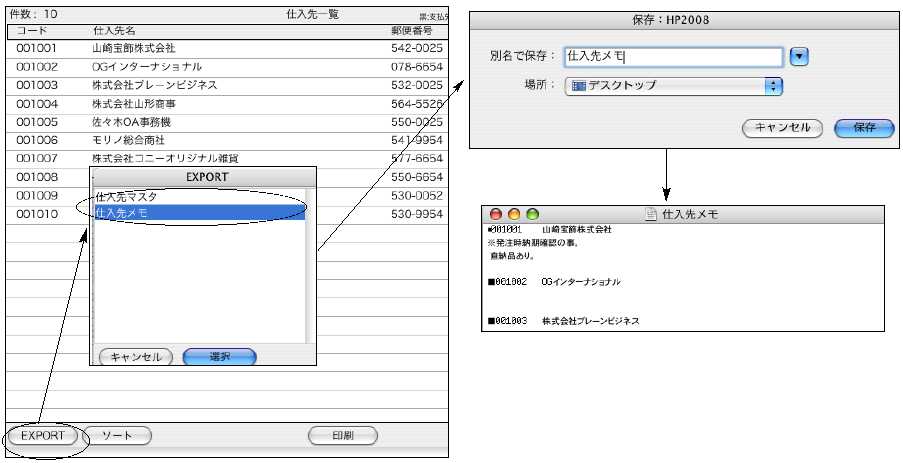Click キャンセル in the EXPORT dialog

point(135,356)
